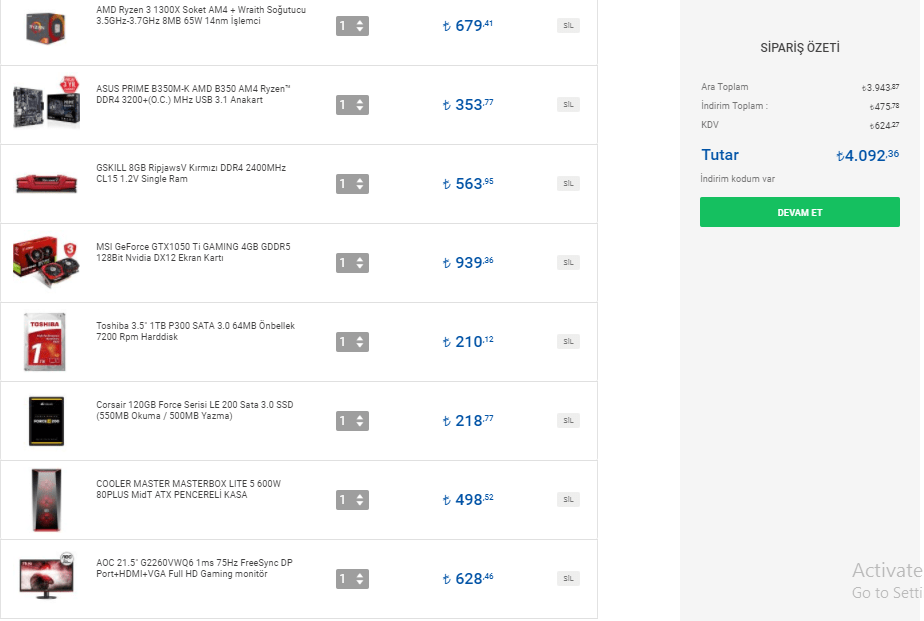The image size is (924, 621).
Task: Remove GSKILL 8GB RipjawsV with SİL
Action: click(x=568, y=183)
